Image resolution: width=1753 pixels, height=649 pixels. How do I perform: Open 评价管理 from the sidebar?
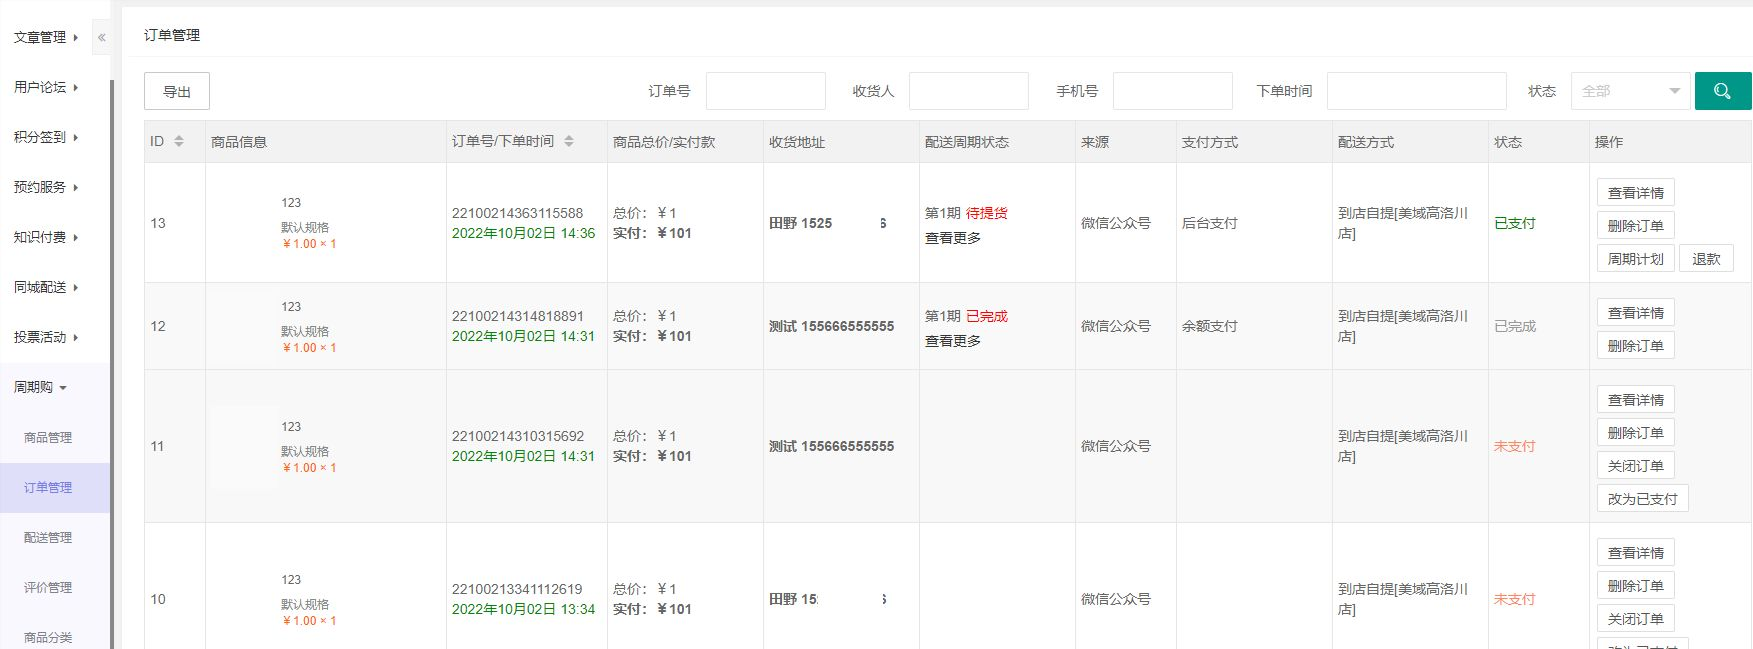(48, 587)
